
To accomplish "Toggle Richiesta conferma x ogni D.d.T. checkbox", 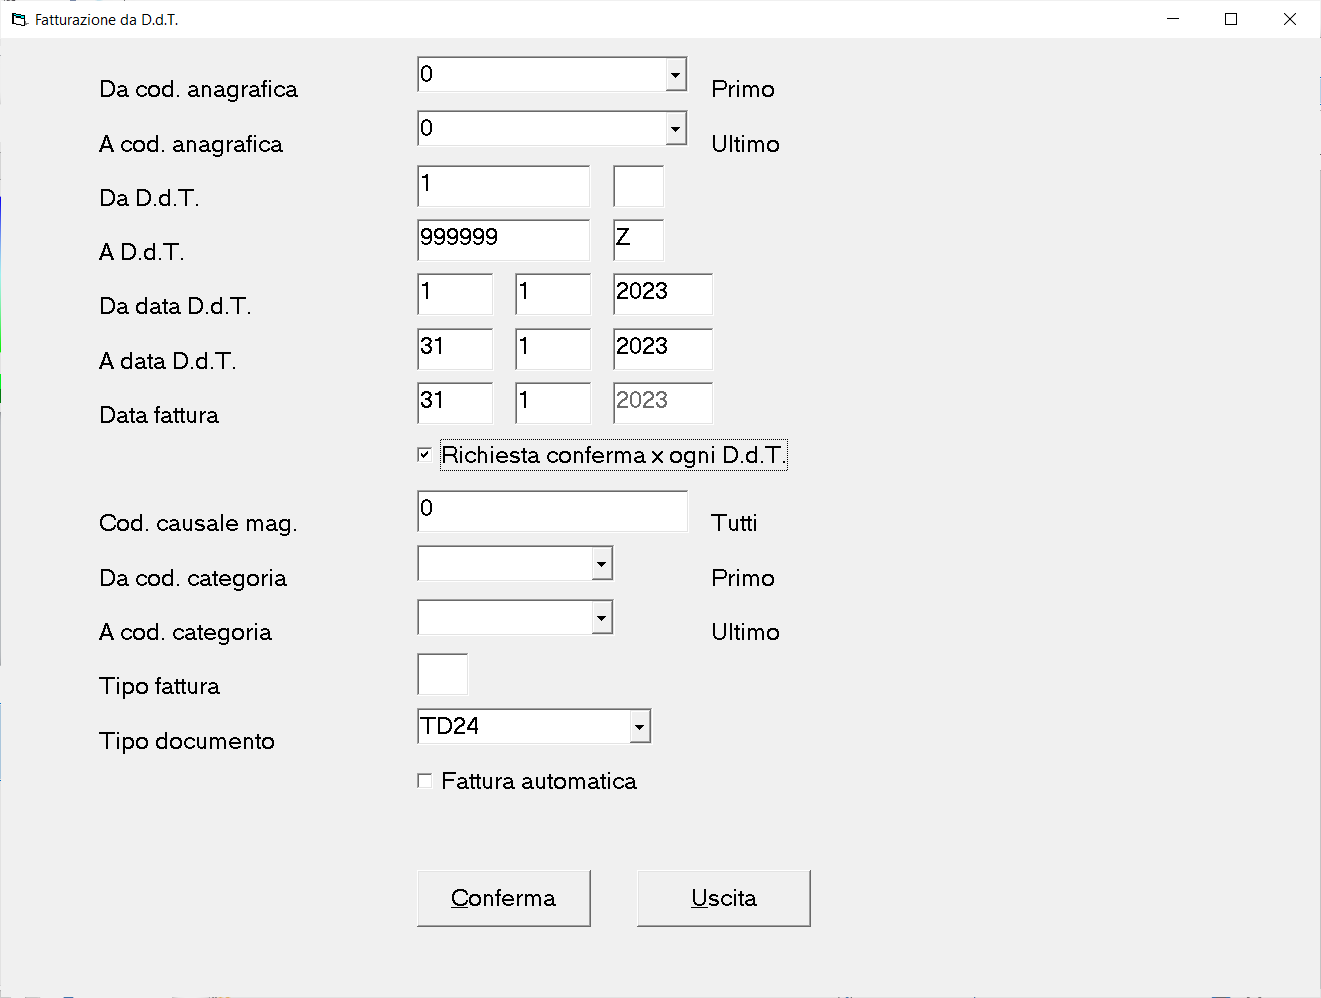I will click(425, 455).
